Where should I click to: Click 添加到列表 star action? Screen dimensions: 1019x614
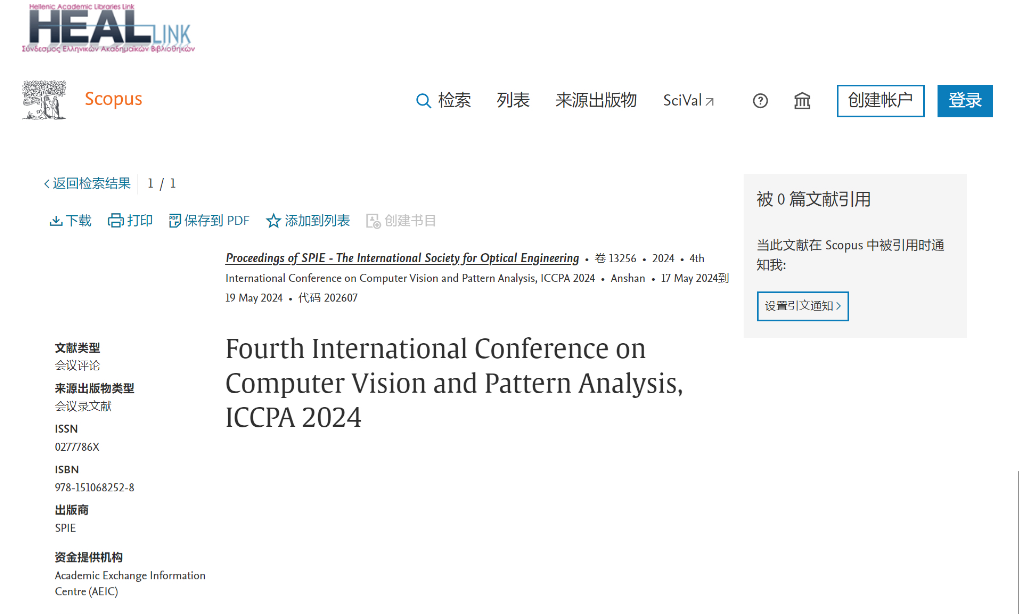pos(308,221)
